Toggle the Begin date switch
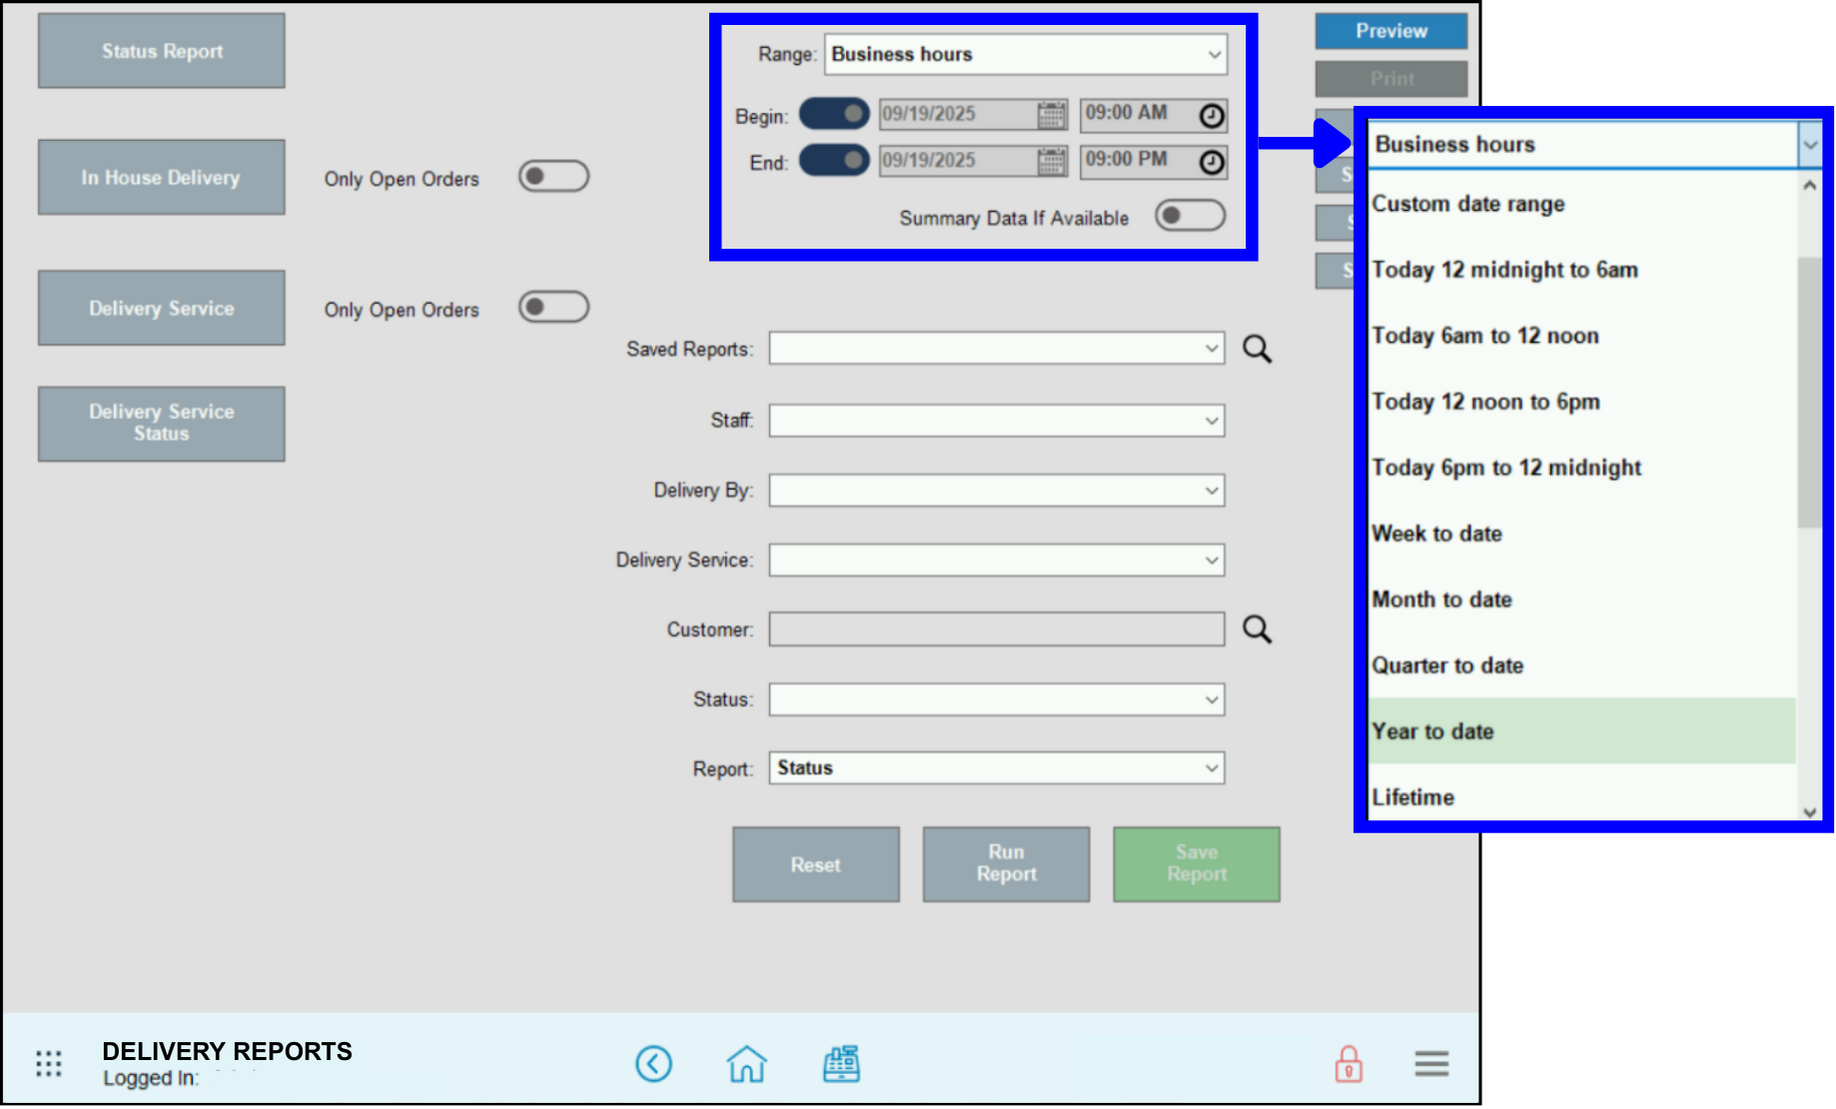The height and width of the screenshot is (1109, 1836). [x=834, y=114]
